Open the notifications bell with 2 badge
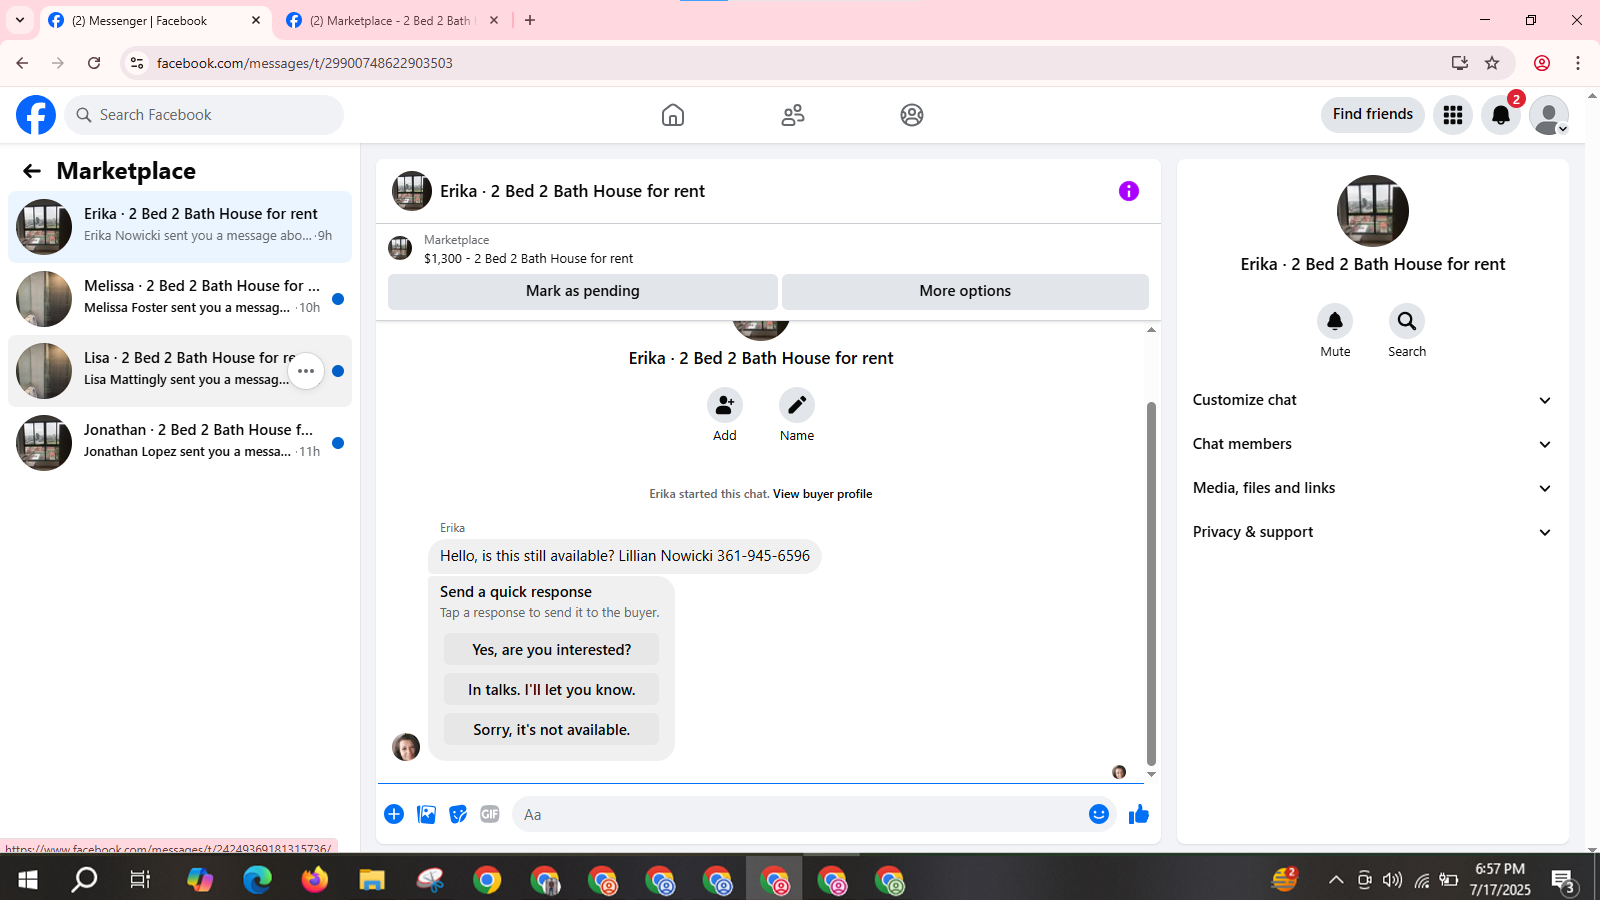 click(1501, 115)
